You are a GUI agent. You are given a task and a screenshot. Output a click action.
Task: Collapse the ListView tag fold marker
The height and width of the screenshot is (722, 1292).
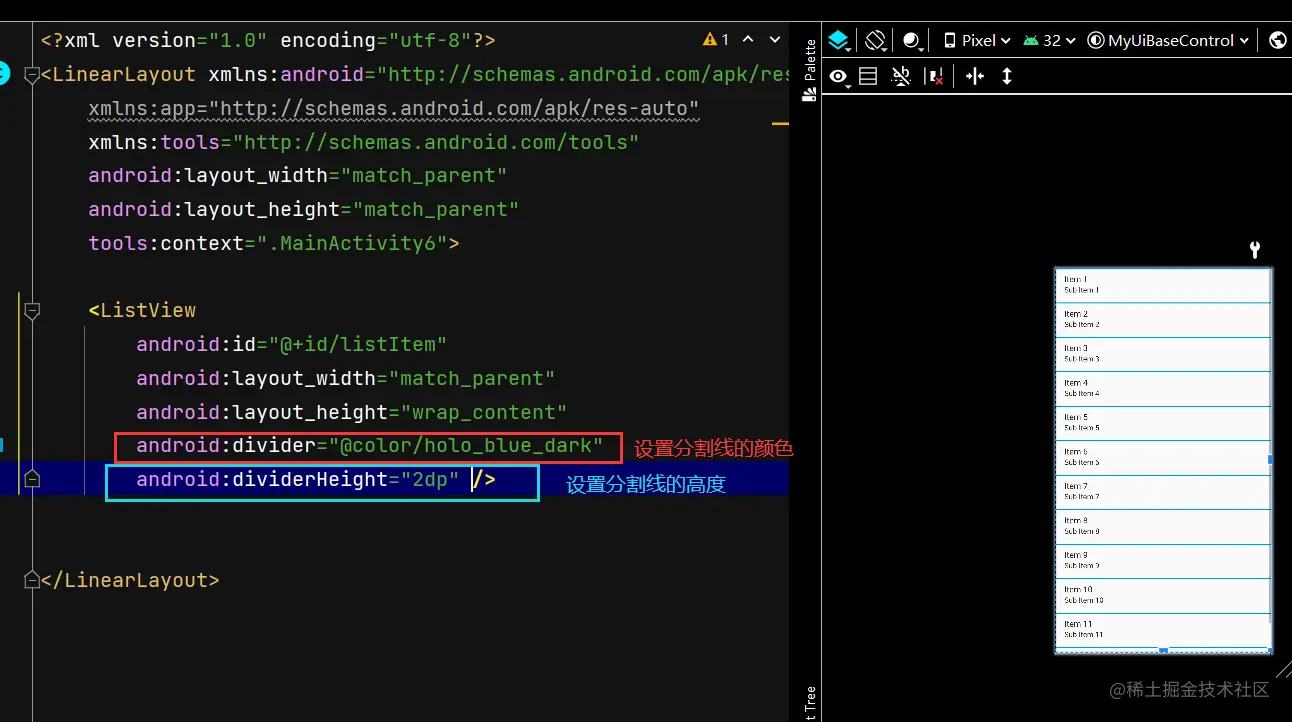click(32, 311)
